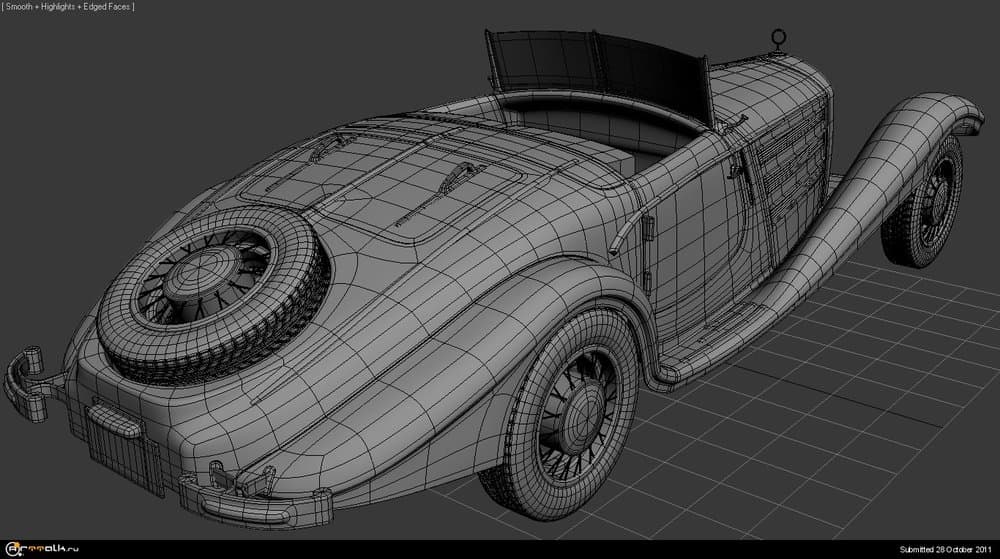Select the rear right wheel of the car
Viewport: 1000px width, 559px height.
(x=565, y=410)
